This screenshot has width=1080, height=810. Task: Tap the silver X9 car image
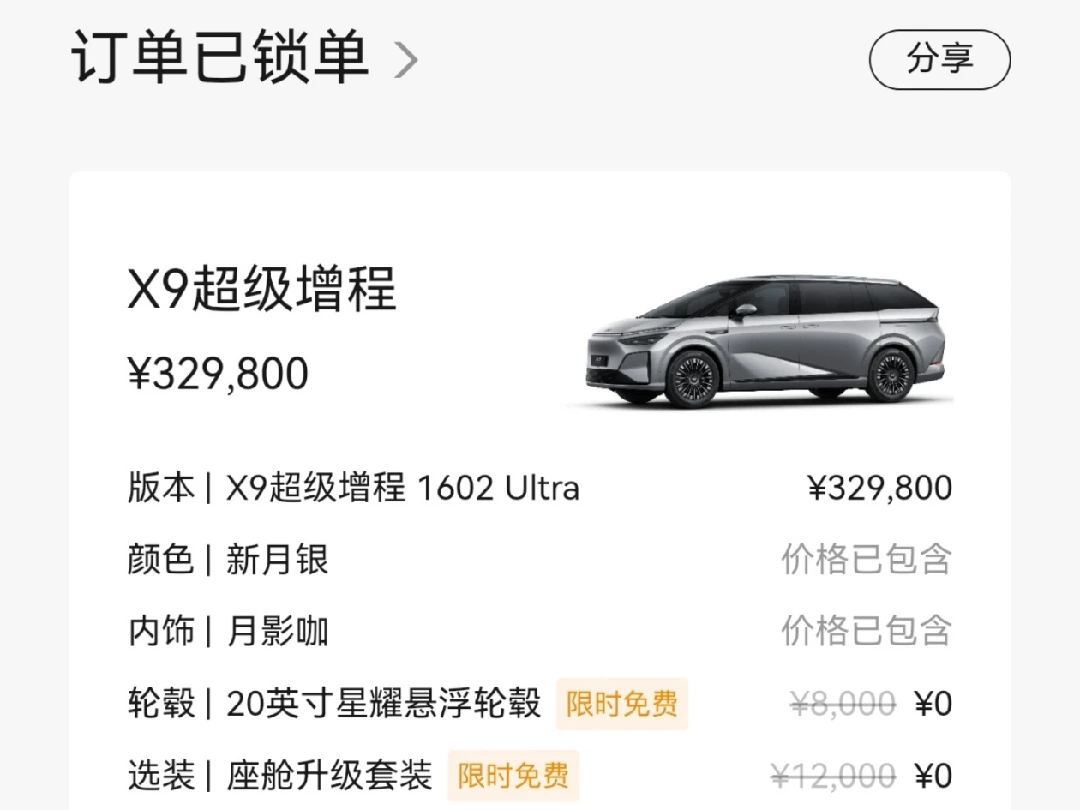coord(765,340)
